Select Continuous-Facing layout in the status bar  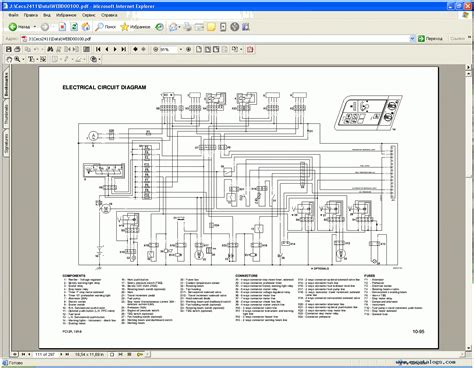129,354
